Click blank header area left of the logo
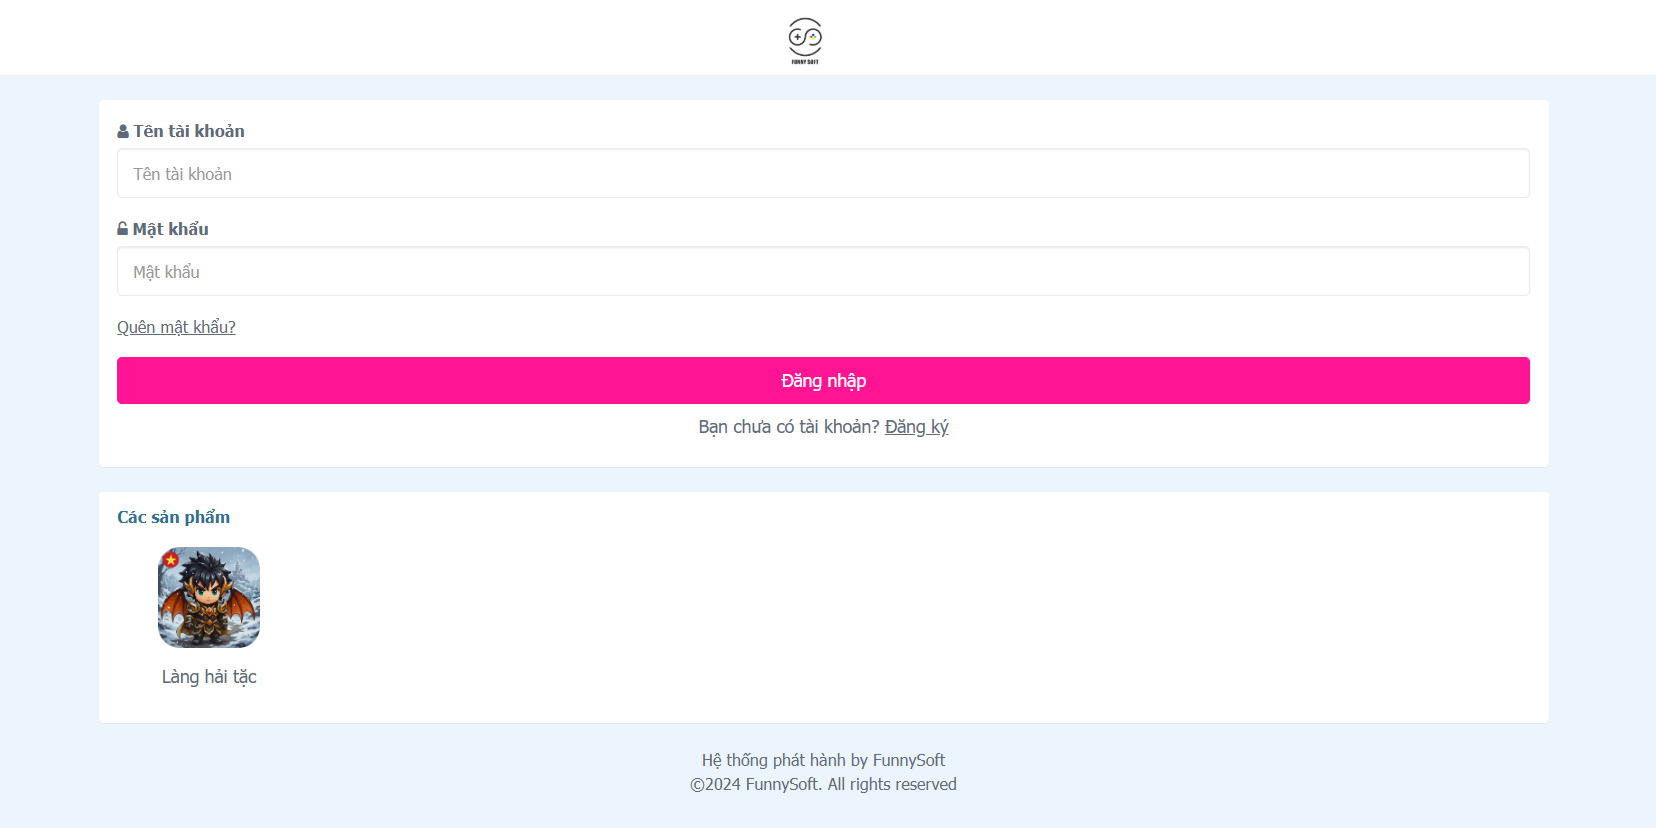 (400, 37)
